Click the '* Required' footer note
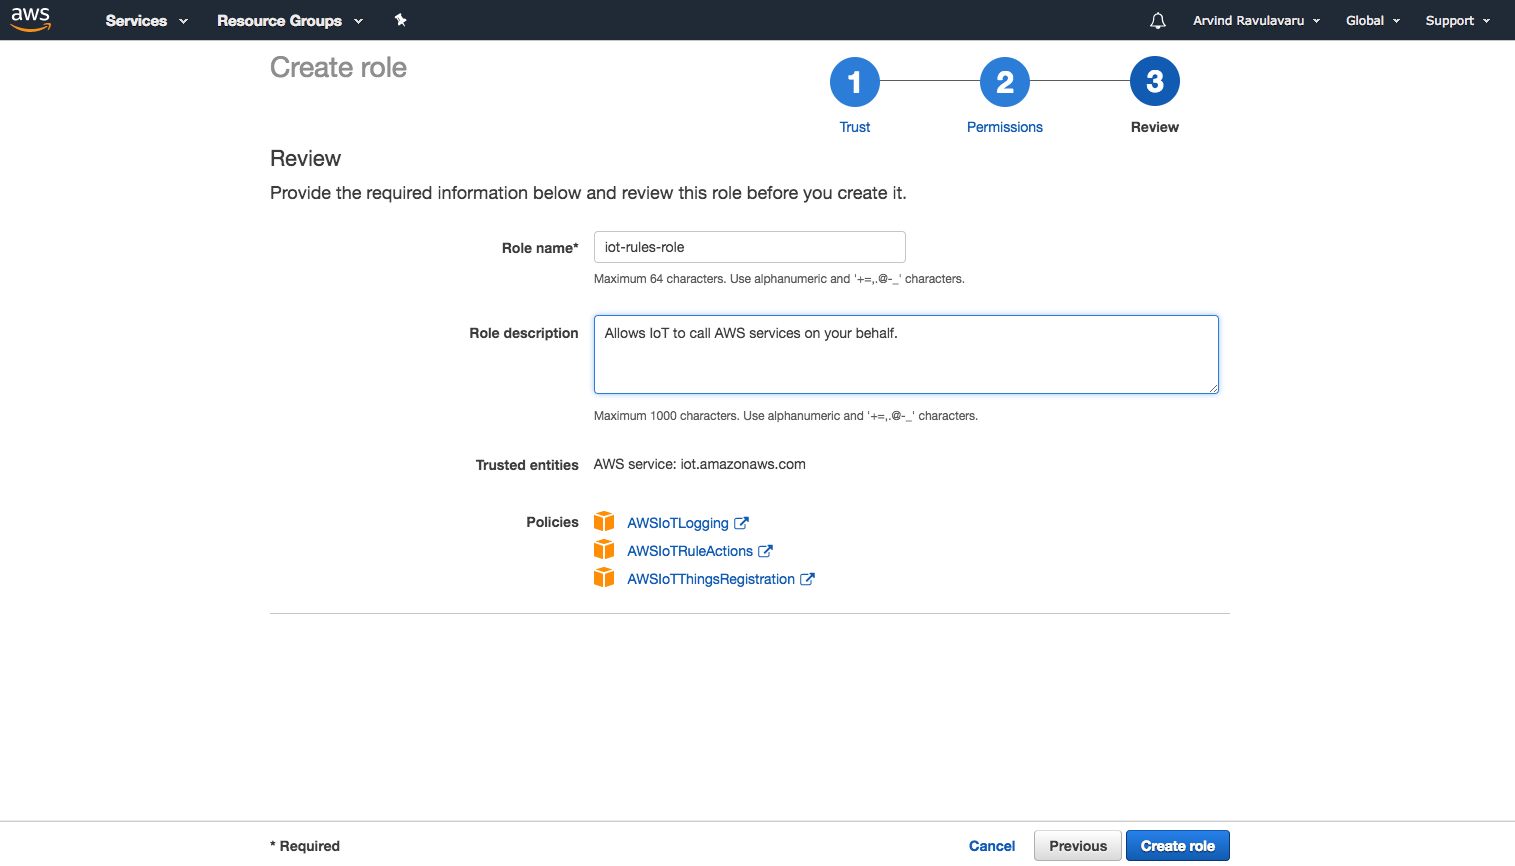The width and height of the screenshot is (1515, 866). point(305,846)
